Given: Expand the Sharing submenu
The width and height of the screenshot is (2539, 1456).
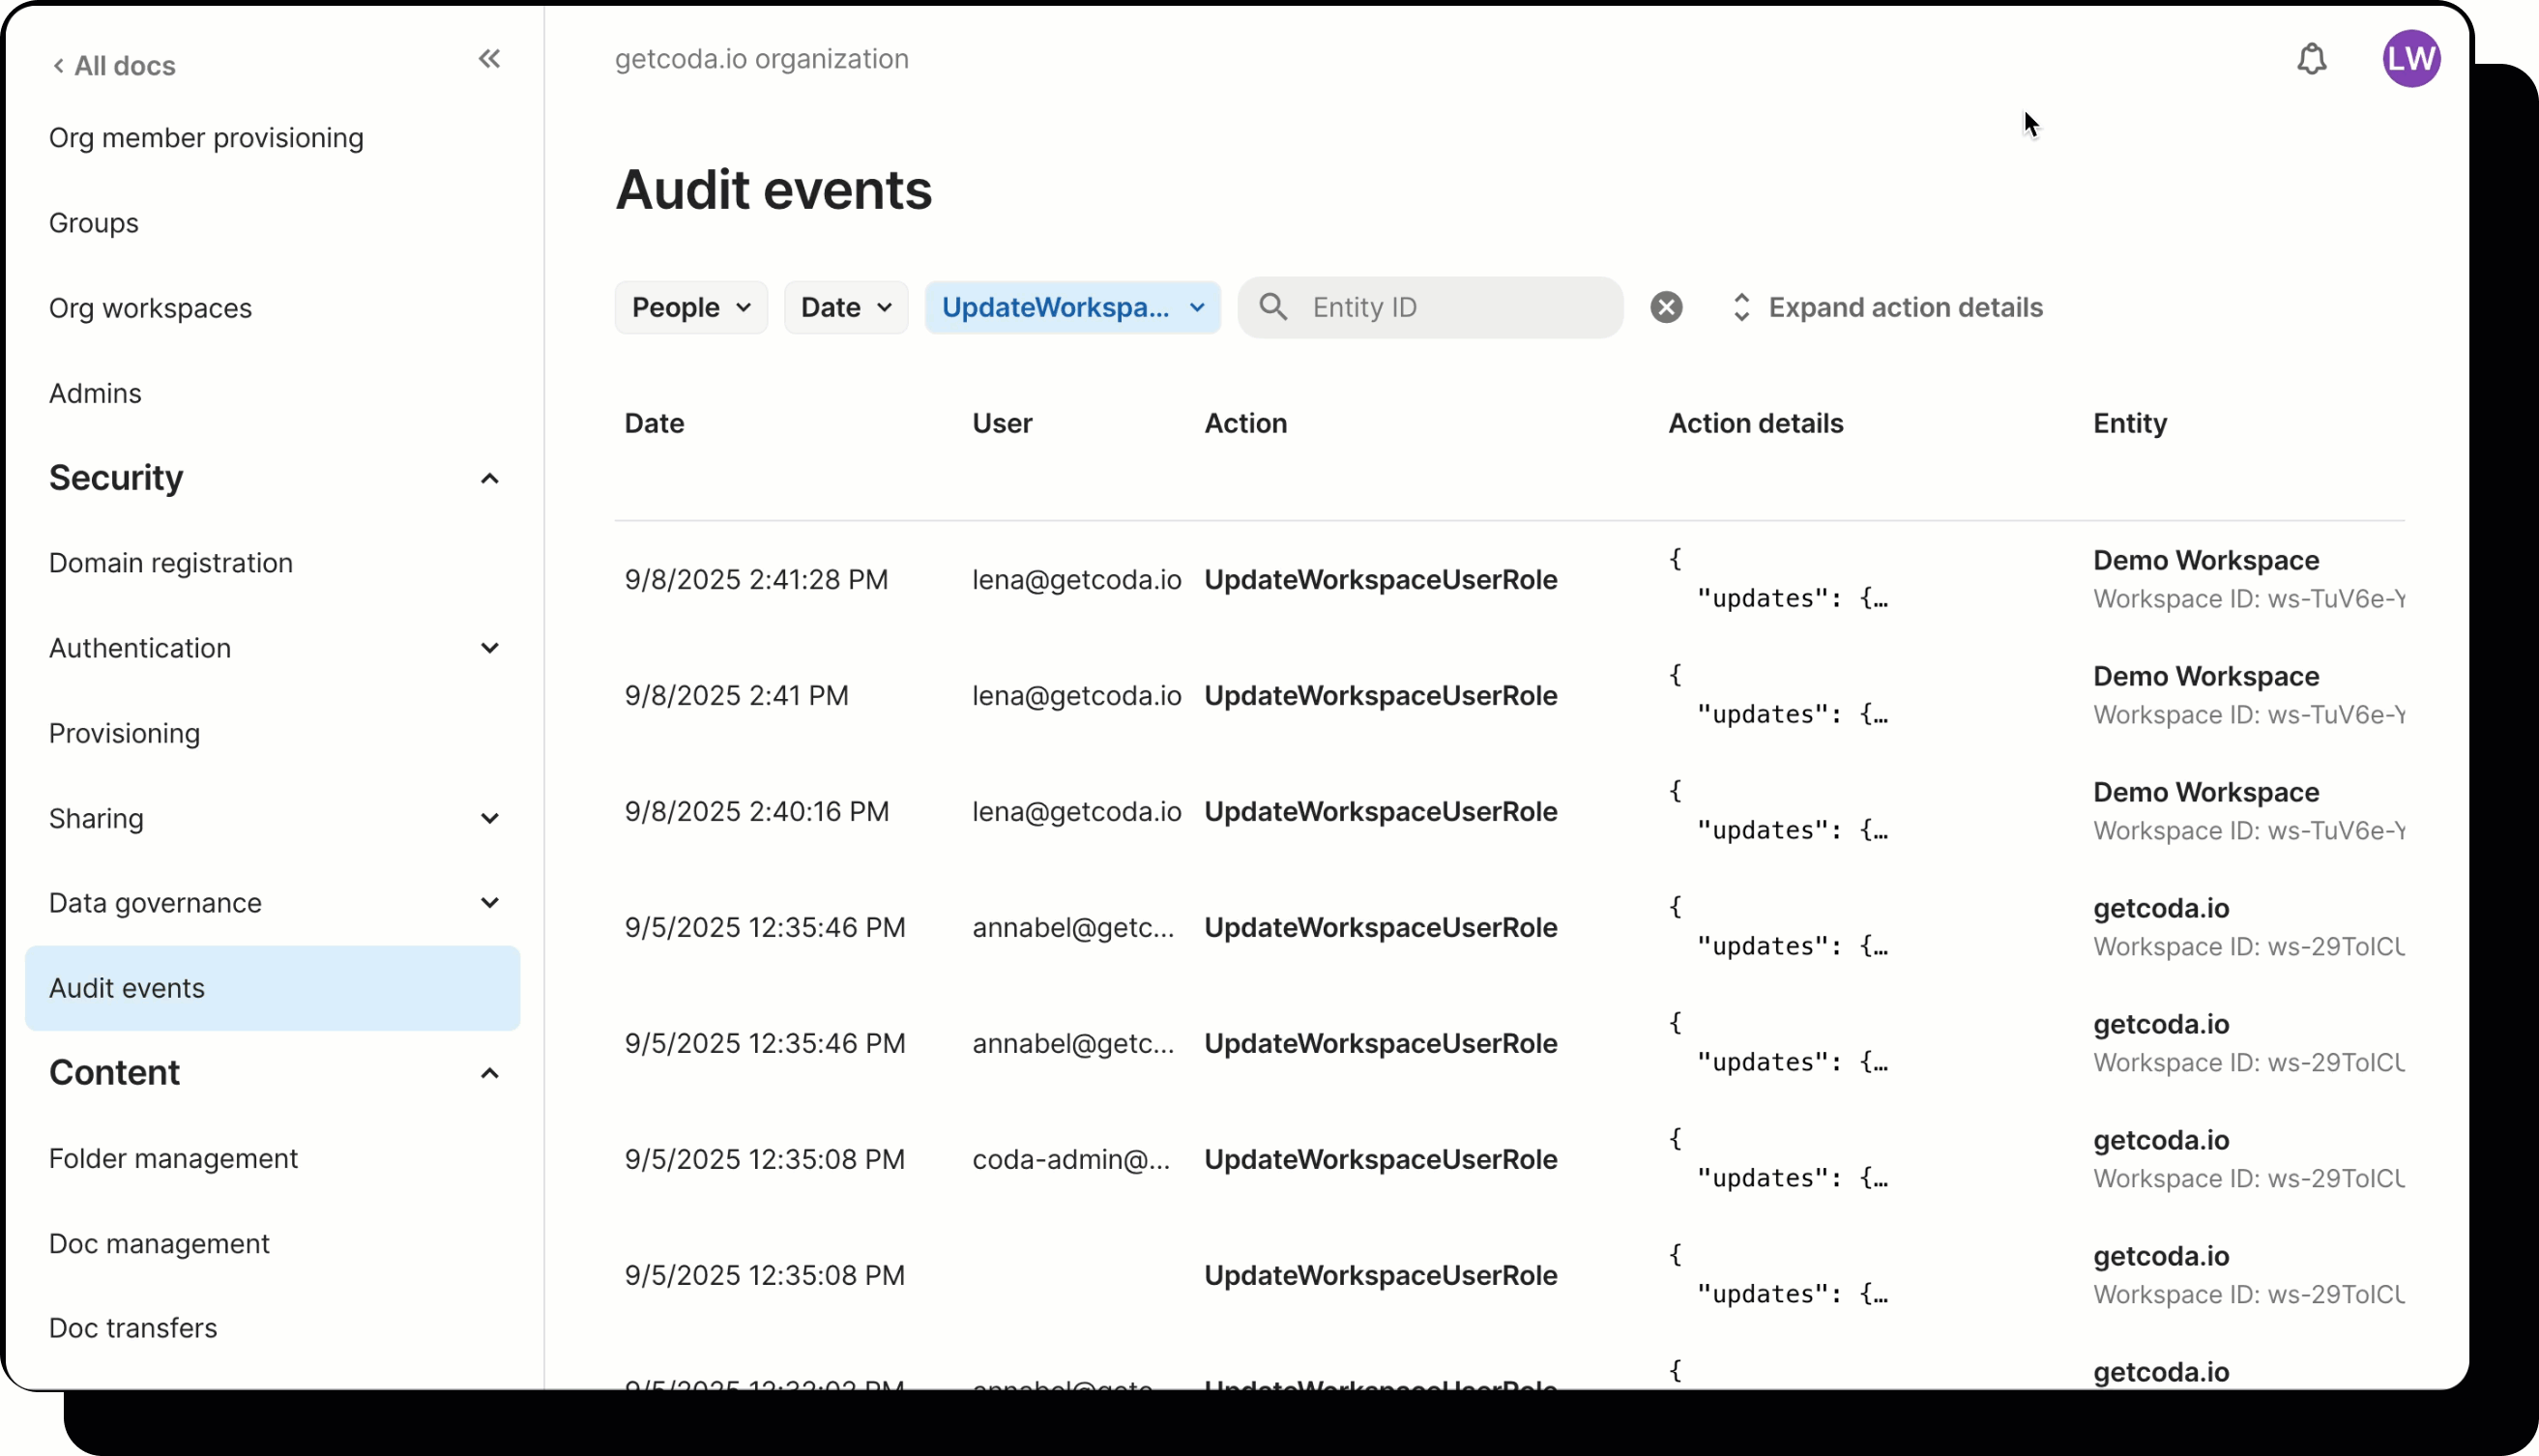Looking at the screenshot, I should tap(489, 819).
